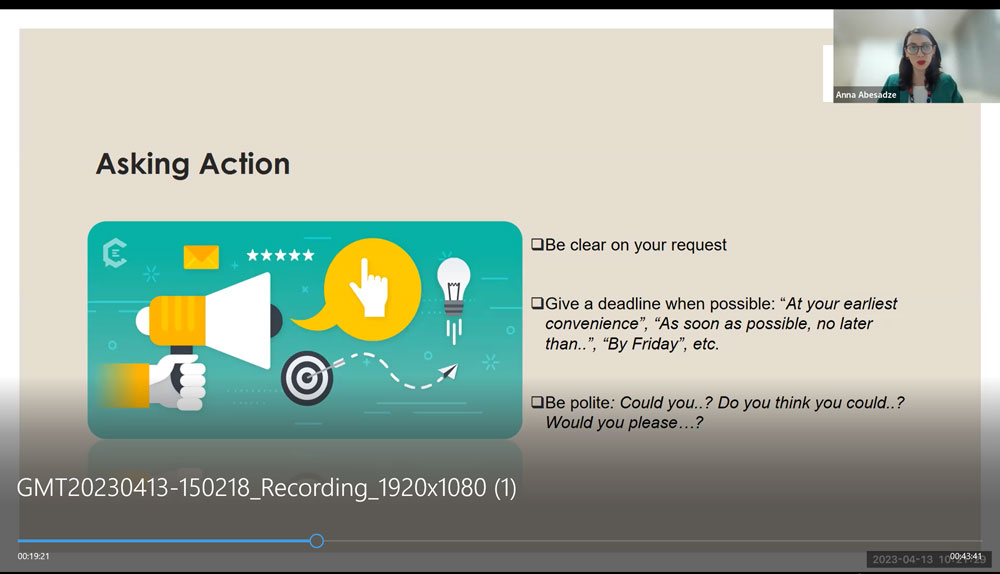
Task: Check the box beside "Give a deadline when possible"
Action: click(x=537, y=303)
